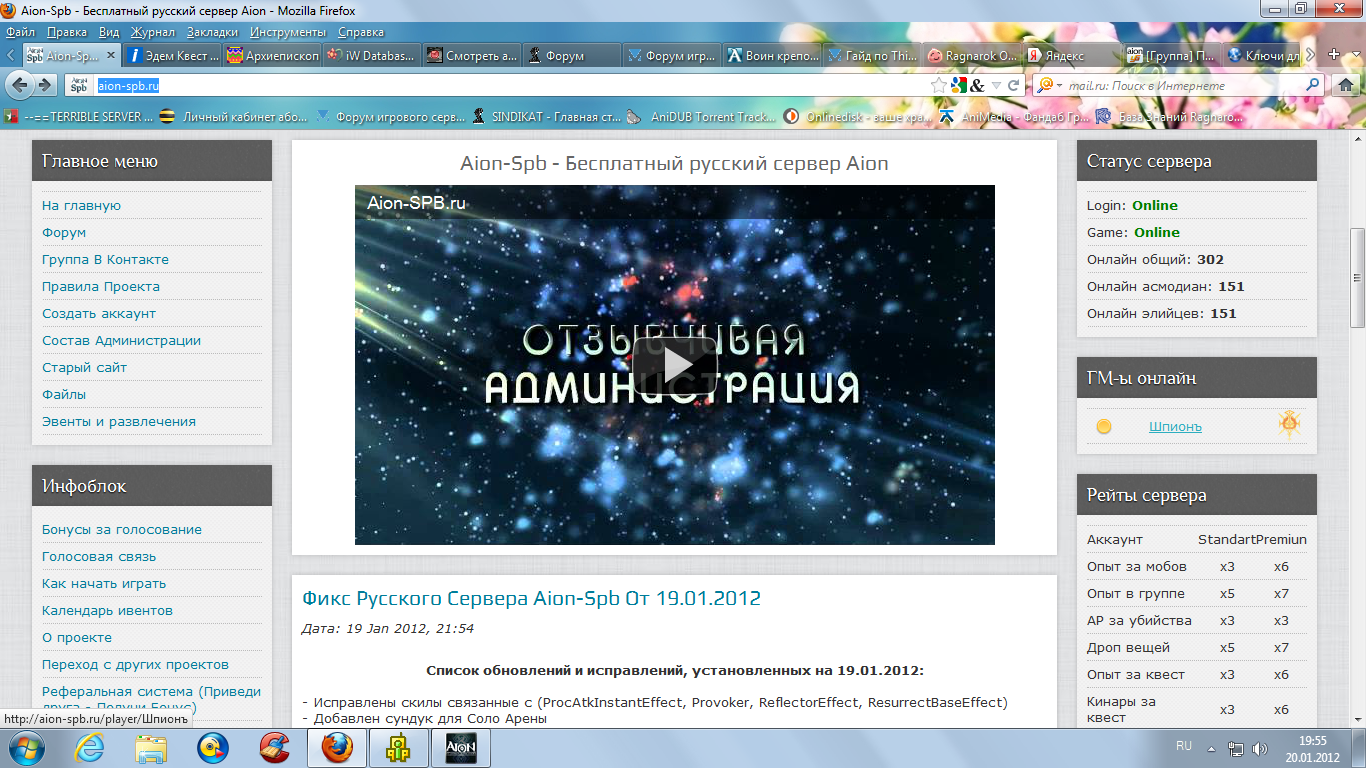Open the AniMedia bookmark
The image size is (1366, 768).
(x=1014, y=117)
